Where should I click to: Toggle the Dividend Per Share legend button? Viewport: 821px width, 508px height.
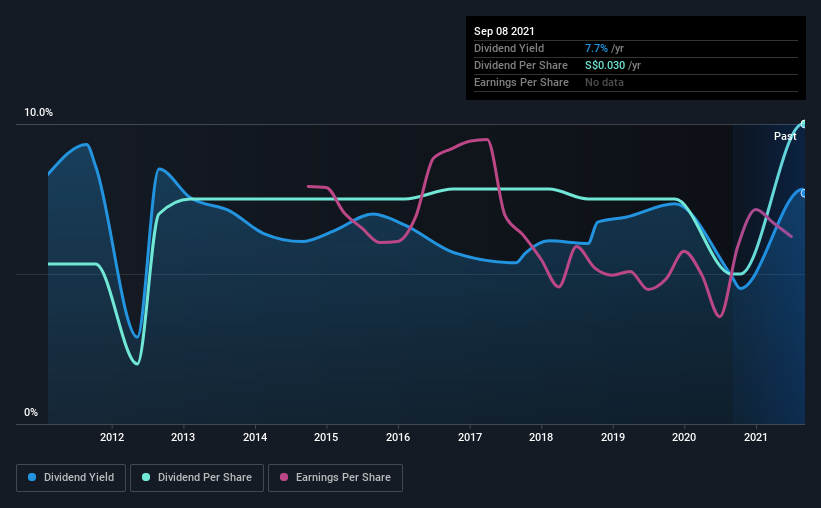(x=197, y=478)
